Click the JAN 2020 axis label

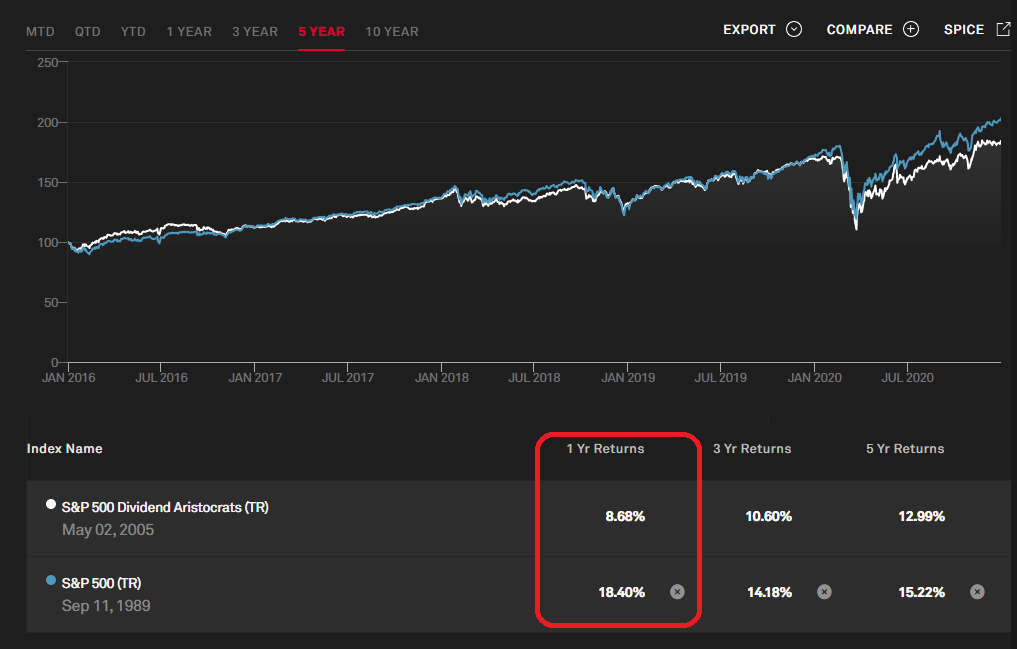[x=815, y=378]
